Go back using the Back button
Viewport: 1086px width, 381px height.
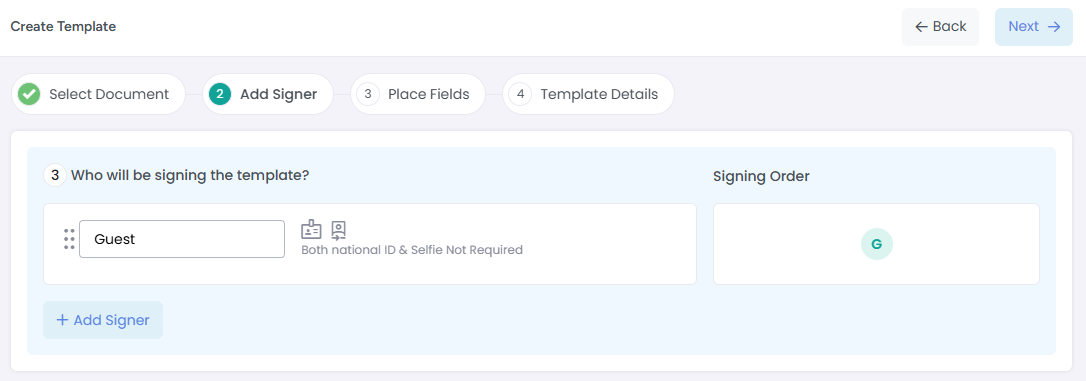[941, 27]
